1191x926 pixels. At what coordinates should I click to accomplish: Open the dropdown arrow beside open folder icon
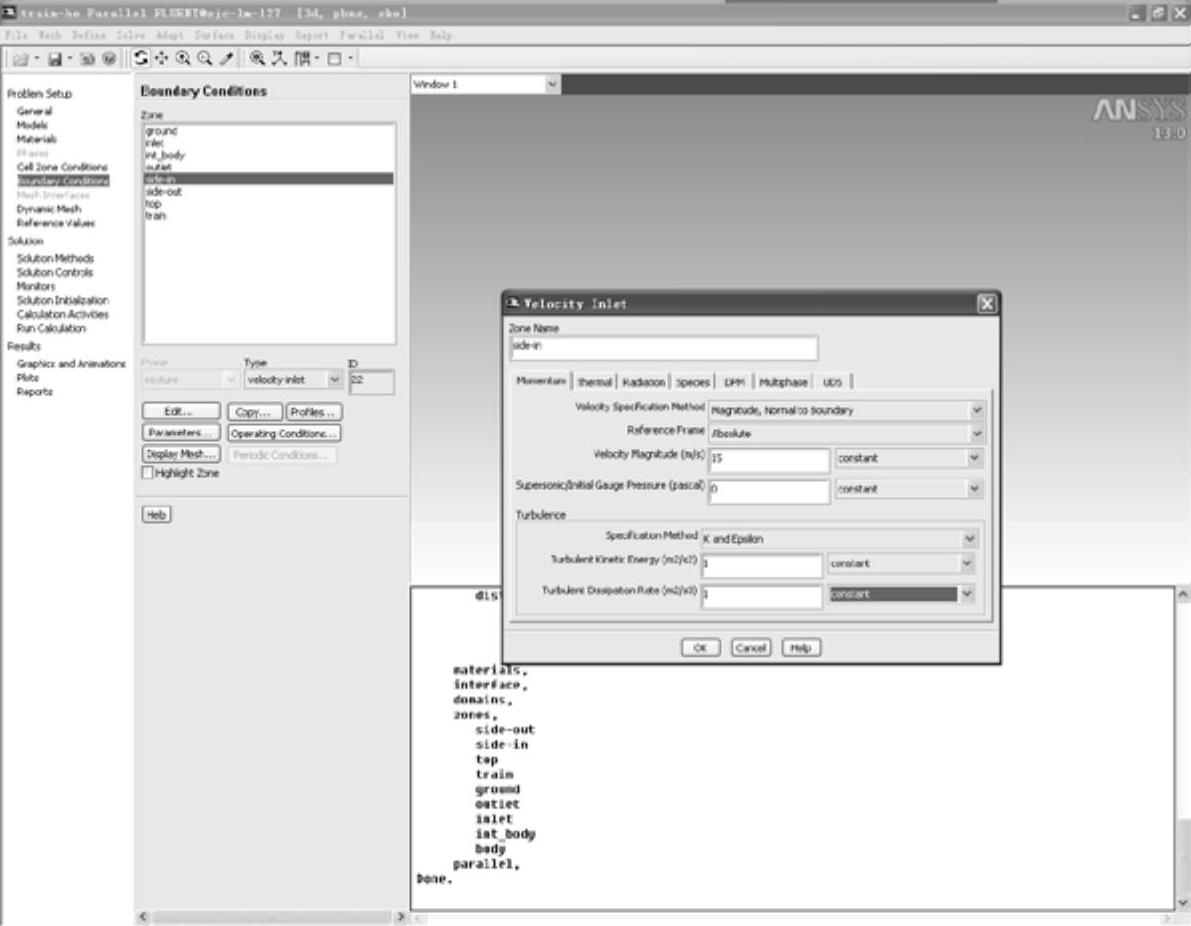36,58
